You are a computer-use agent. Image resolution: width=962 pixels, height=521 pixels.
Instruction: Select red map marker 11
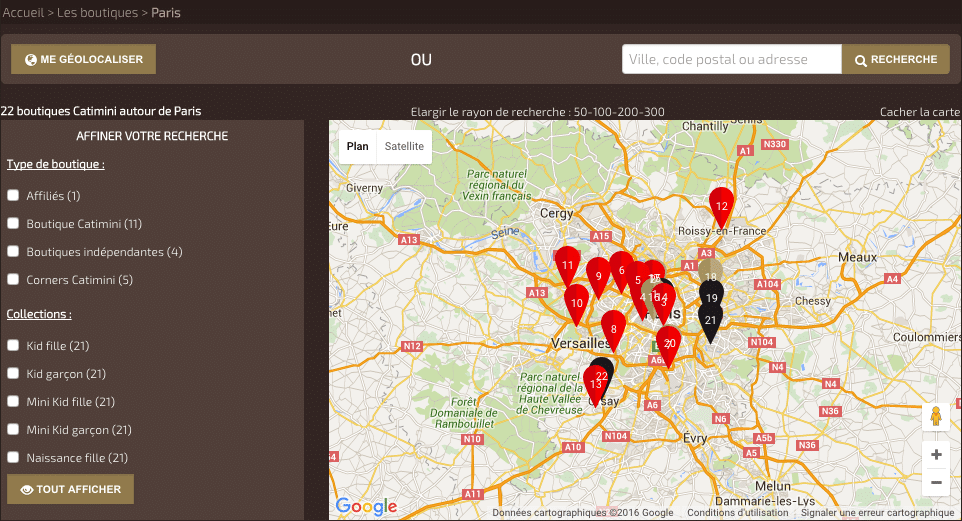click(x=567, y=265)
